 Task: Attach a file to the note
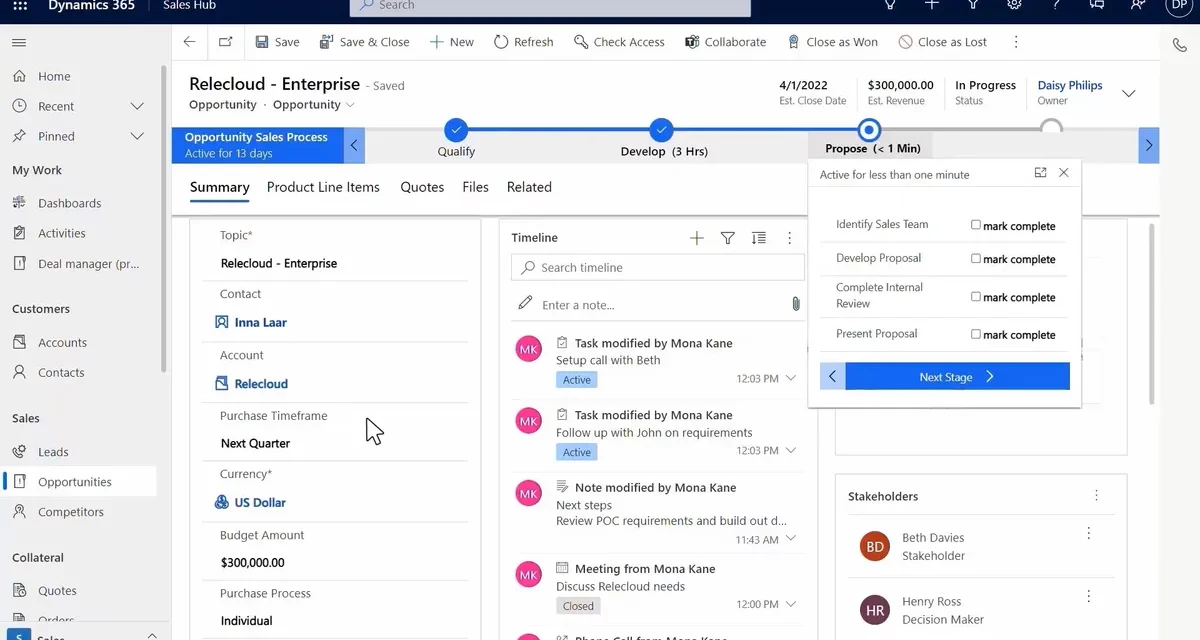pyautogui.click(x=796, y=304)
